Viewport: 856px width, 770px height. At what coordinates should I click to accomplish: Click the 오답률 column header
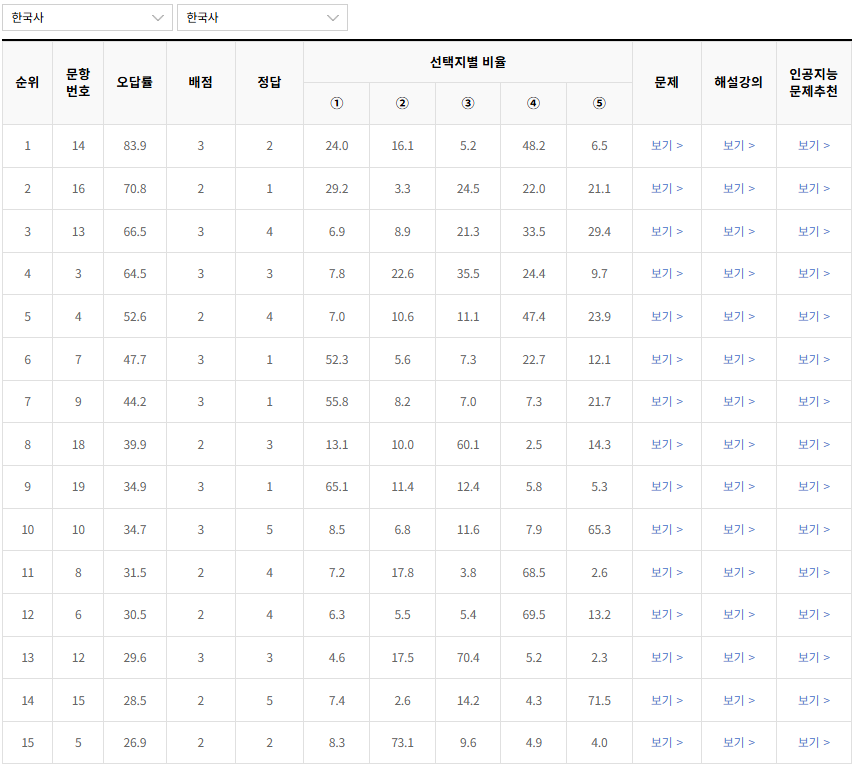(x=133, y=82)
